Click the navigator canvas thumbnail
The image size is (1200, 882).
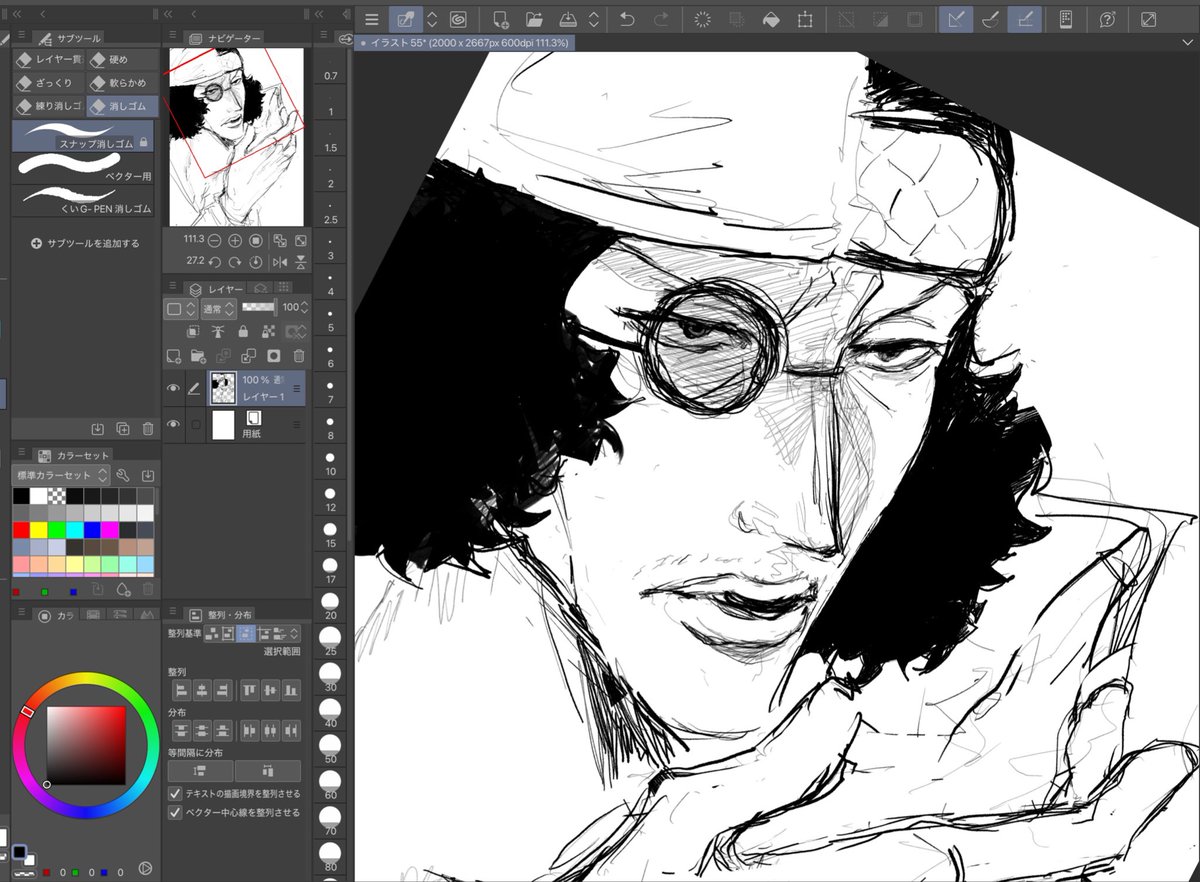236,137
